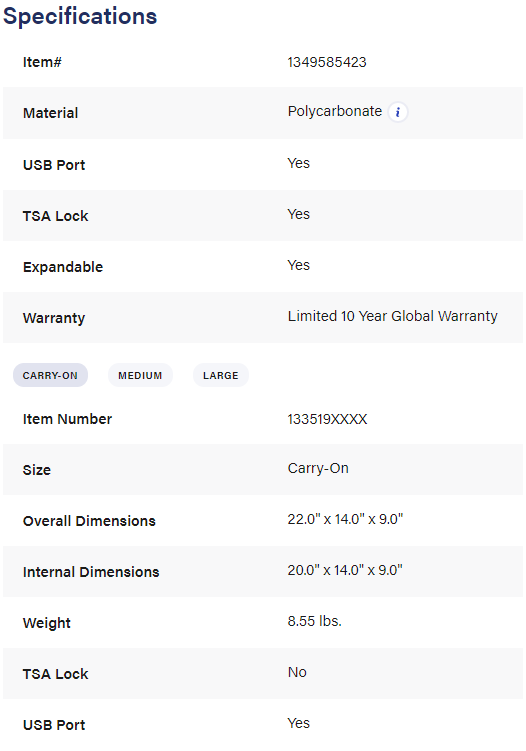Click the Specifications heading
Viewport: 526px width, 751px height.
point(80,16)
